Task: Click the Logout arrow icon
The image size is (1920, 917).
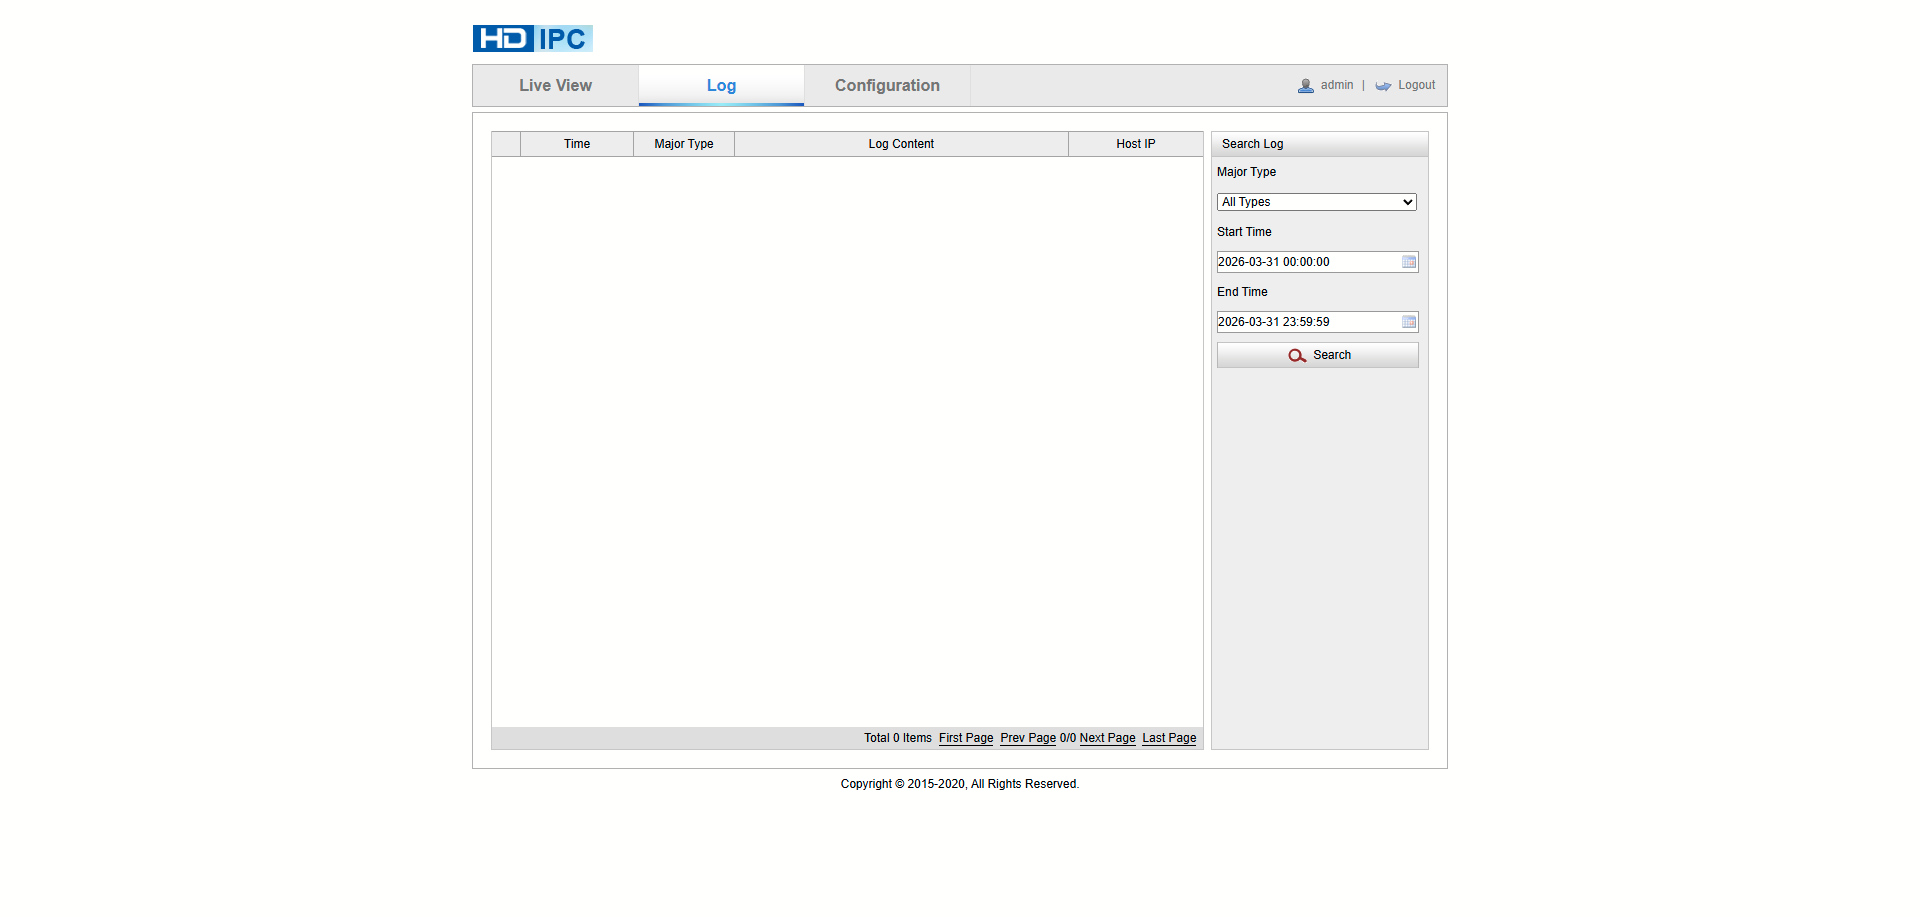Action: [1383, 86]
